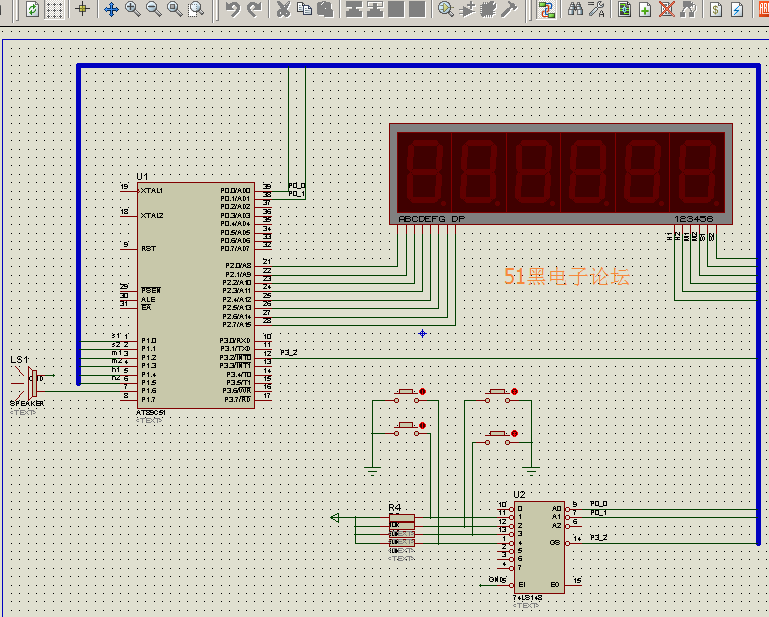The image size is (769, 617).
Task: Click the R4 reference label
Action: (x=394, y=508)
